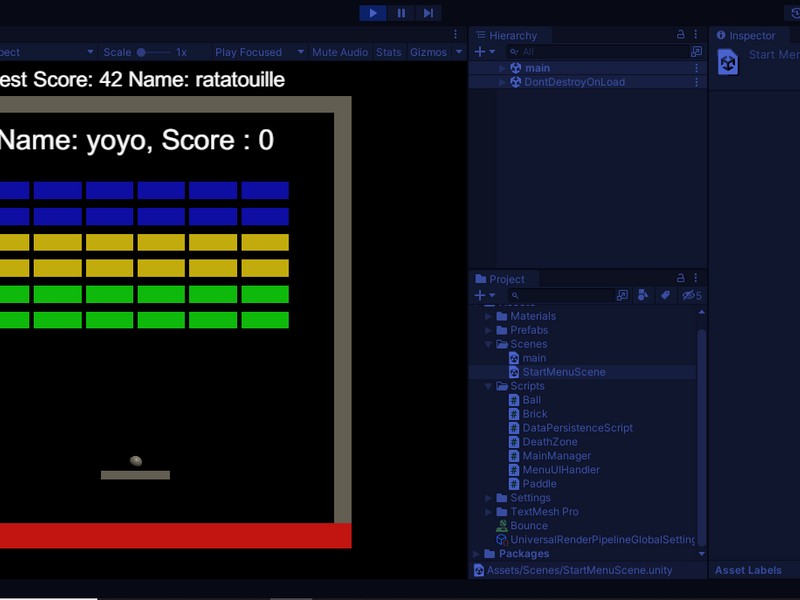Open the Hierarchy search scope icon
Viewport: 800px width, 600px height.
point(696,51)
